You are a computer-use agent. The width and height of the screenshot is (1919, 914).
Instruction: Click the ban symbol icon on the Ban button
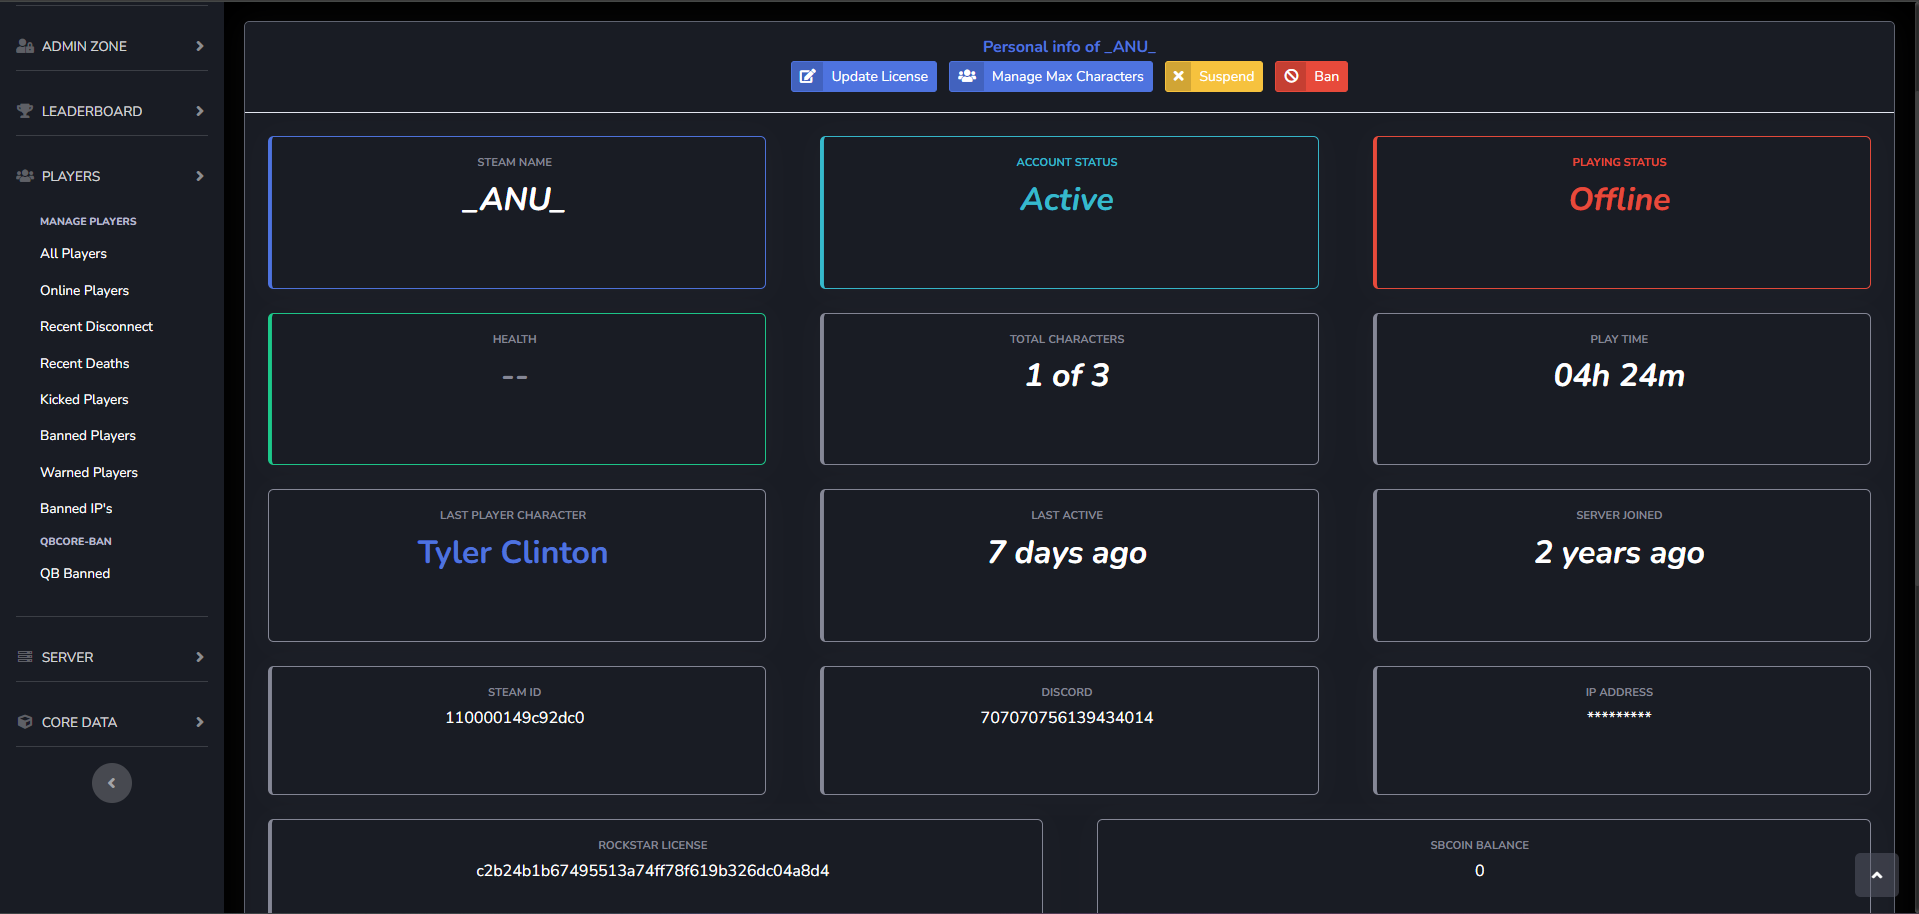pos(1291,75)
